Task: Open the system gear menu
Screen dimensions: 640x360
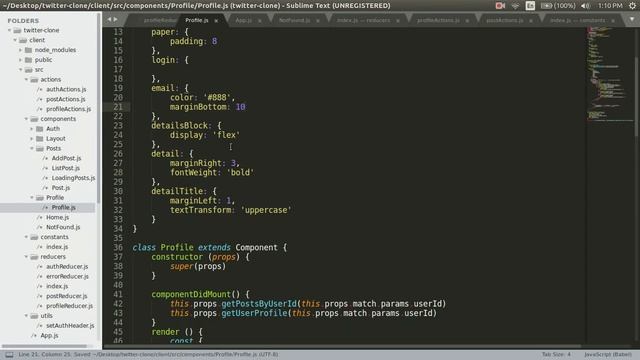Action: pyautogui.click(x=632, y=6)
